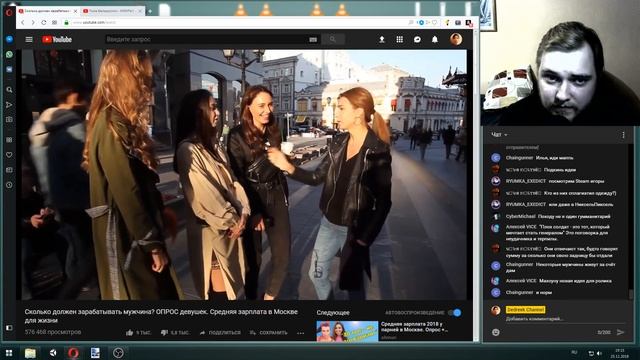640x360 pixels.
Task: Like the video with thumbs up
Action: click(130, 333)
